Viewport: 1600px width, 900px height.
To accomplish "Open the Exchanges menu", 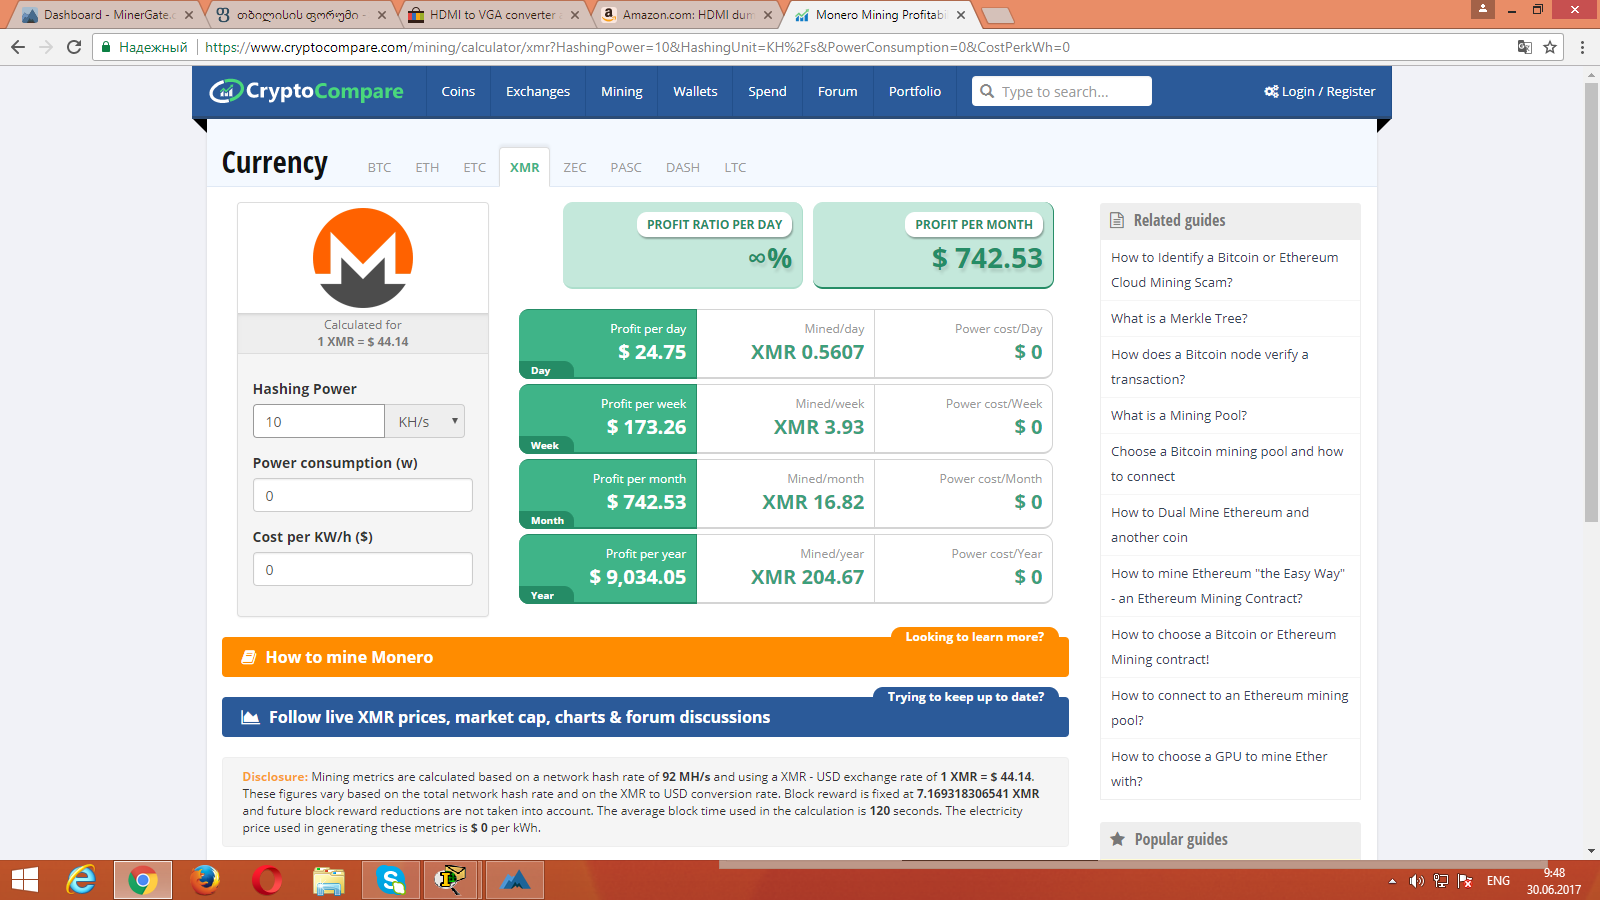I will click(538, 91).
